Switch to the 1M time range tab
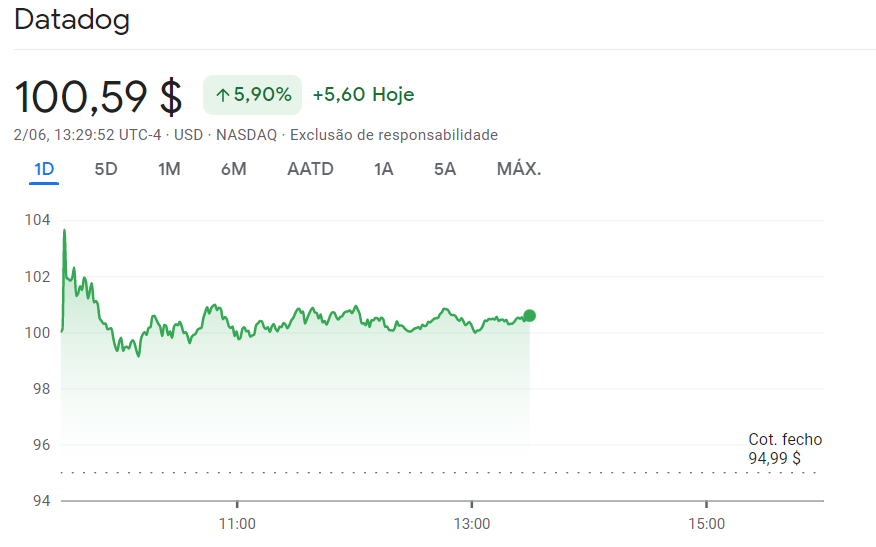Viewport: 876px width, 547px height. pyautogui.click(x=169, y=169)
